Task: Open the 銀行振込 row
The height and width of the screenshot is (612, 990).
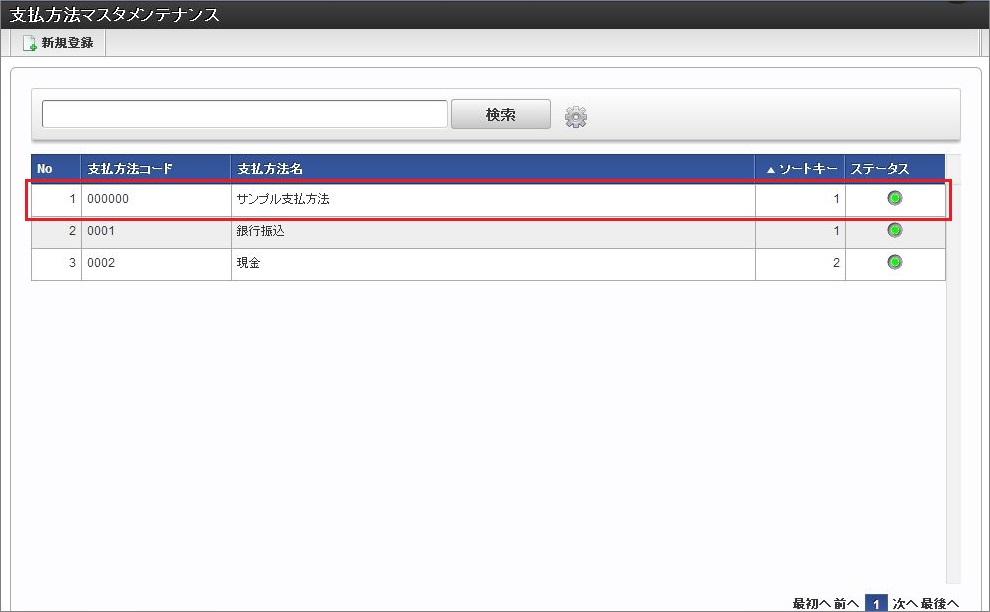Action: (488, 231)
